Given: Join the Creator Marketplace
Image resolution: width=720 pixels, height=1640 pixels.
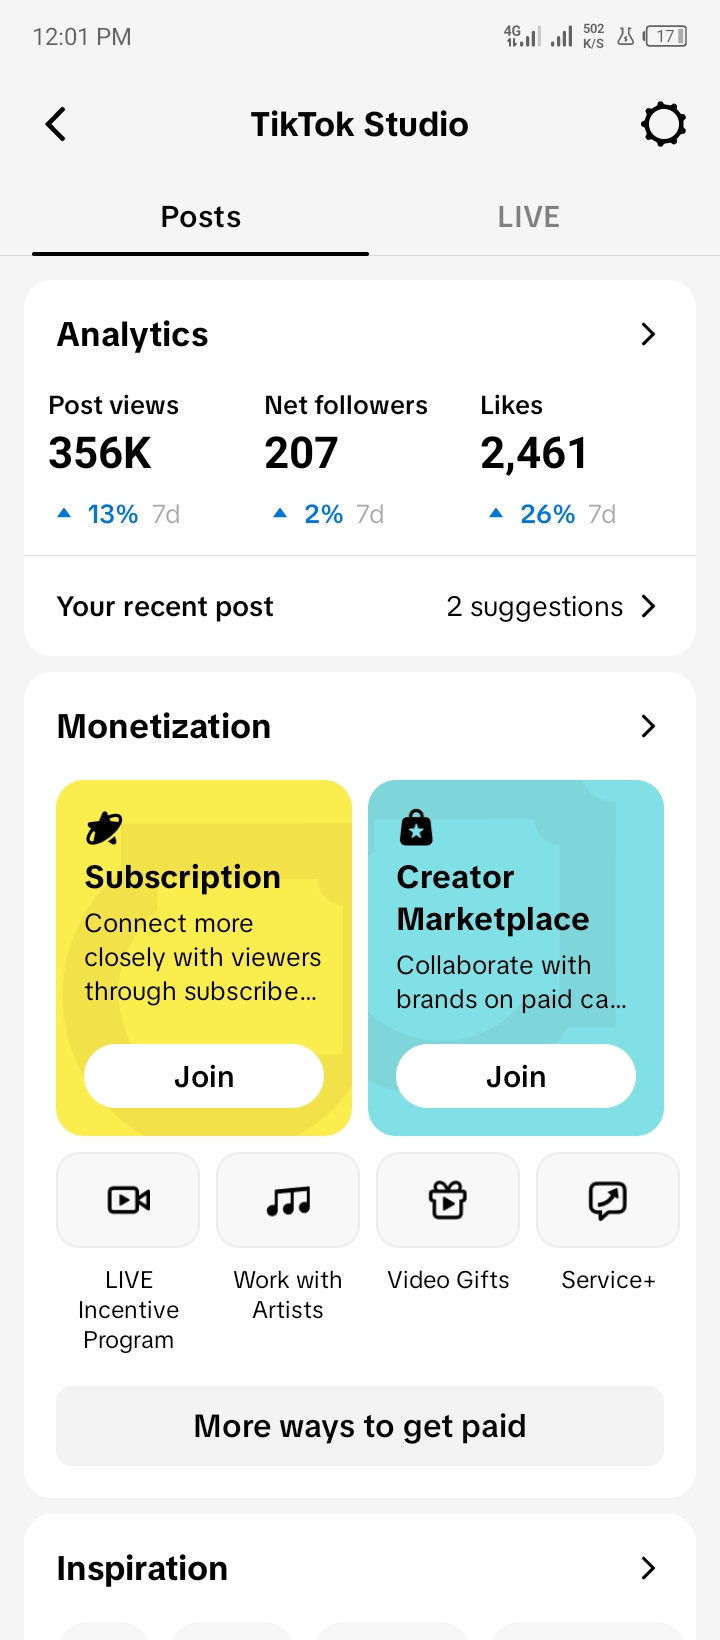Looking at the screenshot, I should (516, 1076).
